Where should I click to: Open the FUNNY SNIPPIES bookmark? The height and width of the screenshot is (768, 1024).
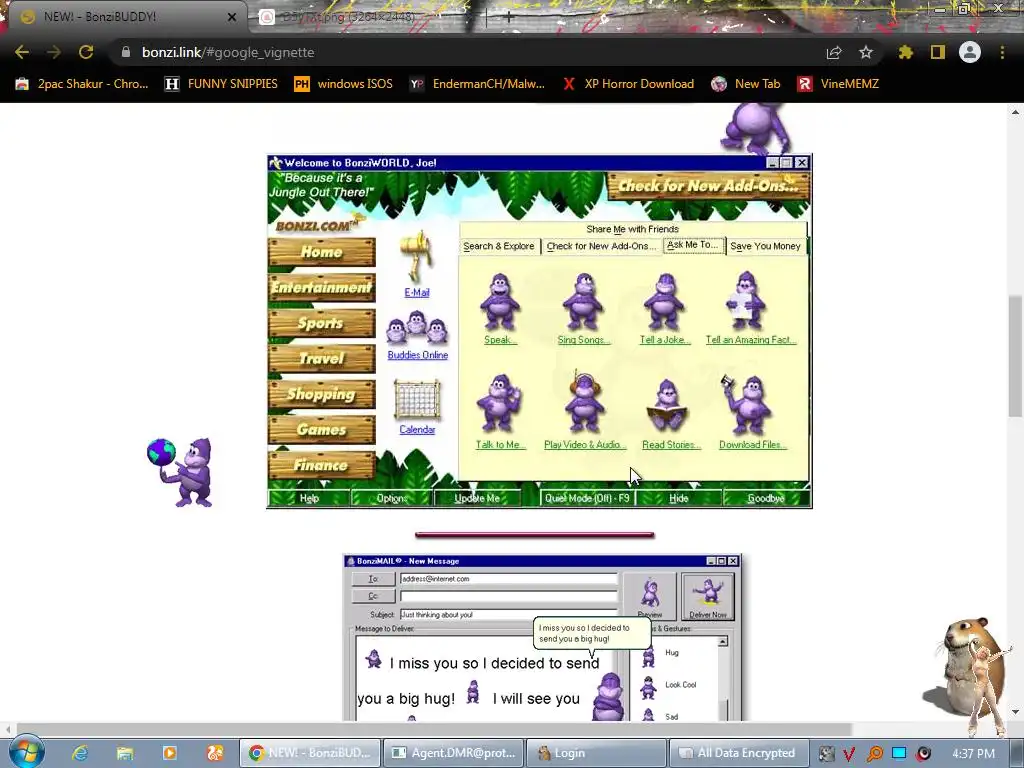pyautogui.click(x=221, y=84)
